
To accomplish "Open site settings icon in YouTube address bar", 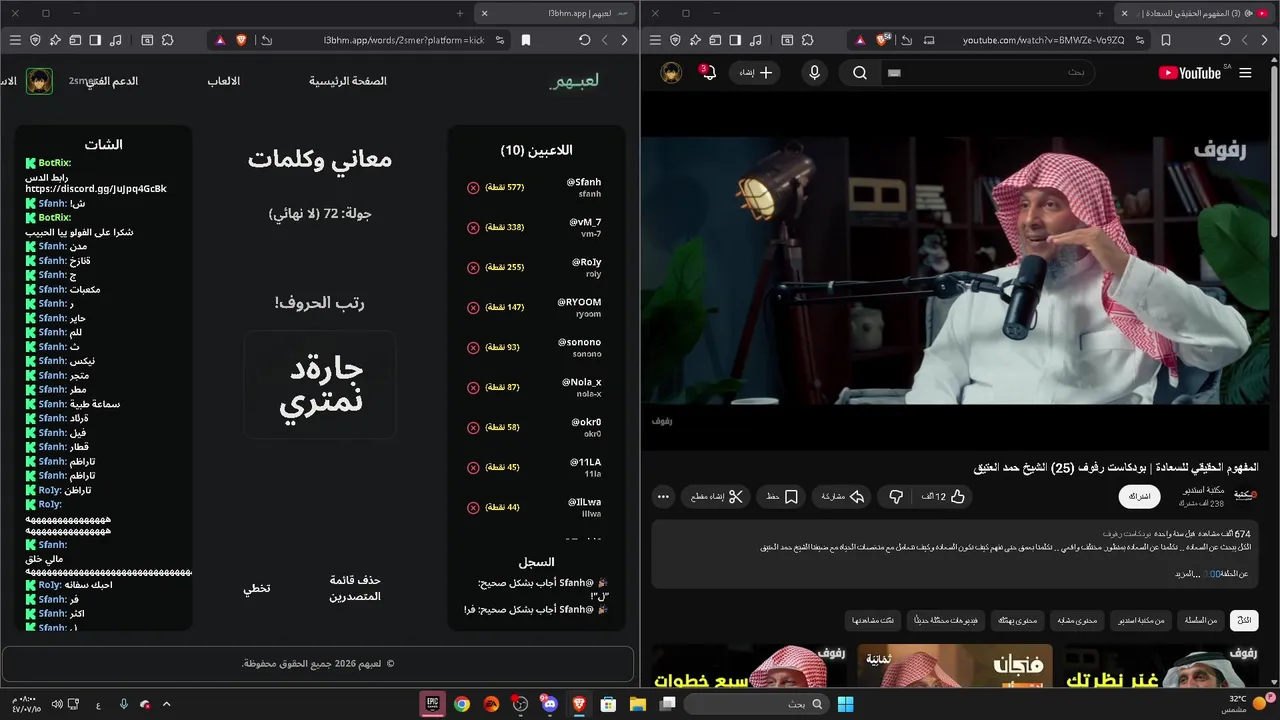I will coord(1140,40).
